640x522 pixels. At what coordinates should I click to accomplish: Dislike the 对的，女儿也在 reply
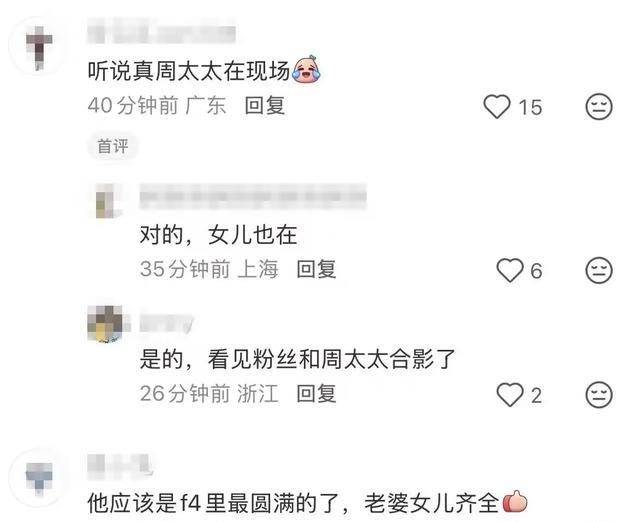coord(599,270)
